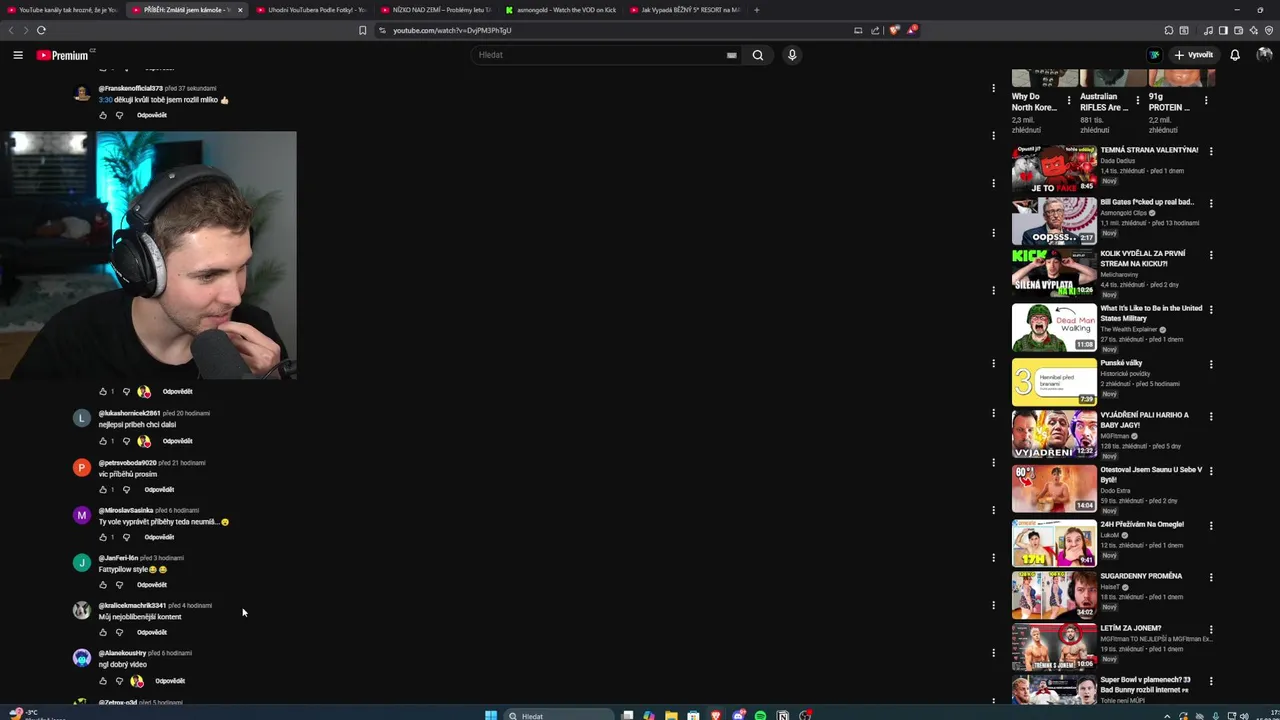
Task: Open more options for TEMNÁ STRANA VALENTÝNA video
Action: pyautogui.click(x=1211, y=151)
